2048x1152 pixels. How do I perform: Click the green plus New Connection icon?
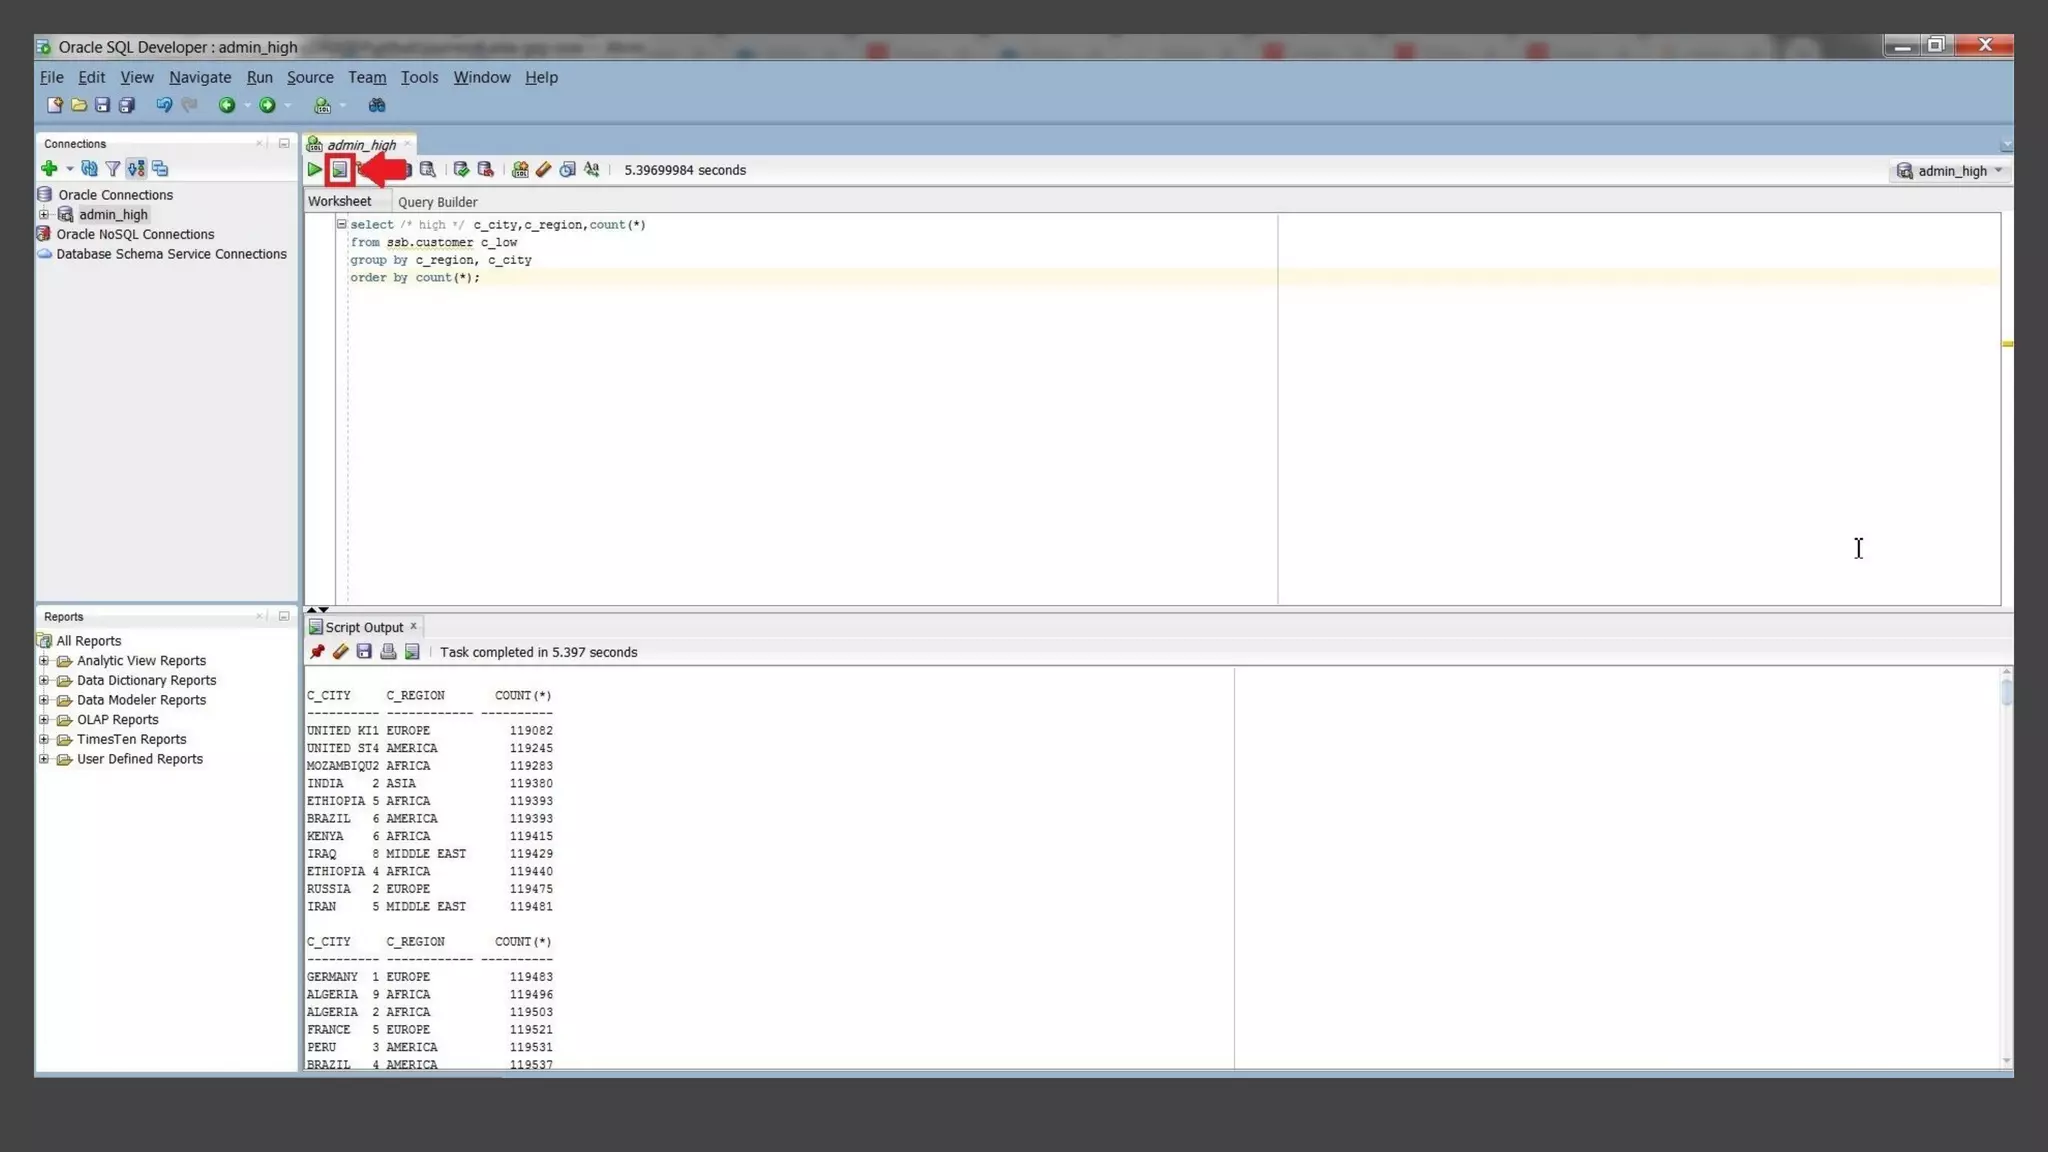pyautogui.click(x=49, y=169)
